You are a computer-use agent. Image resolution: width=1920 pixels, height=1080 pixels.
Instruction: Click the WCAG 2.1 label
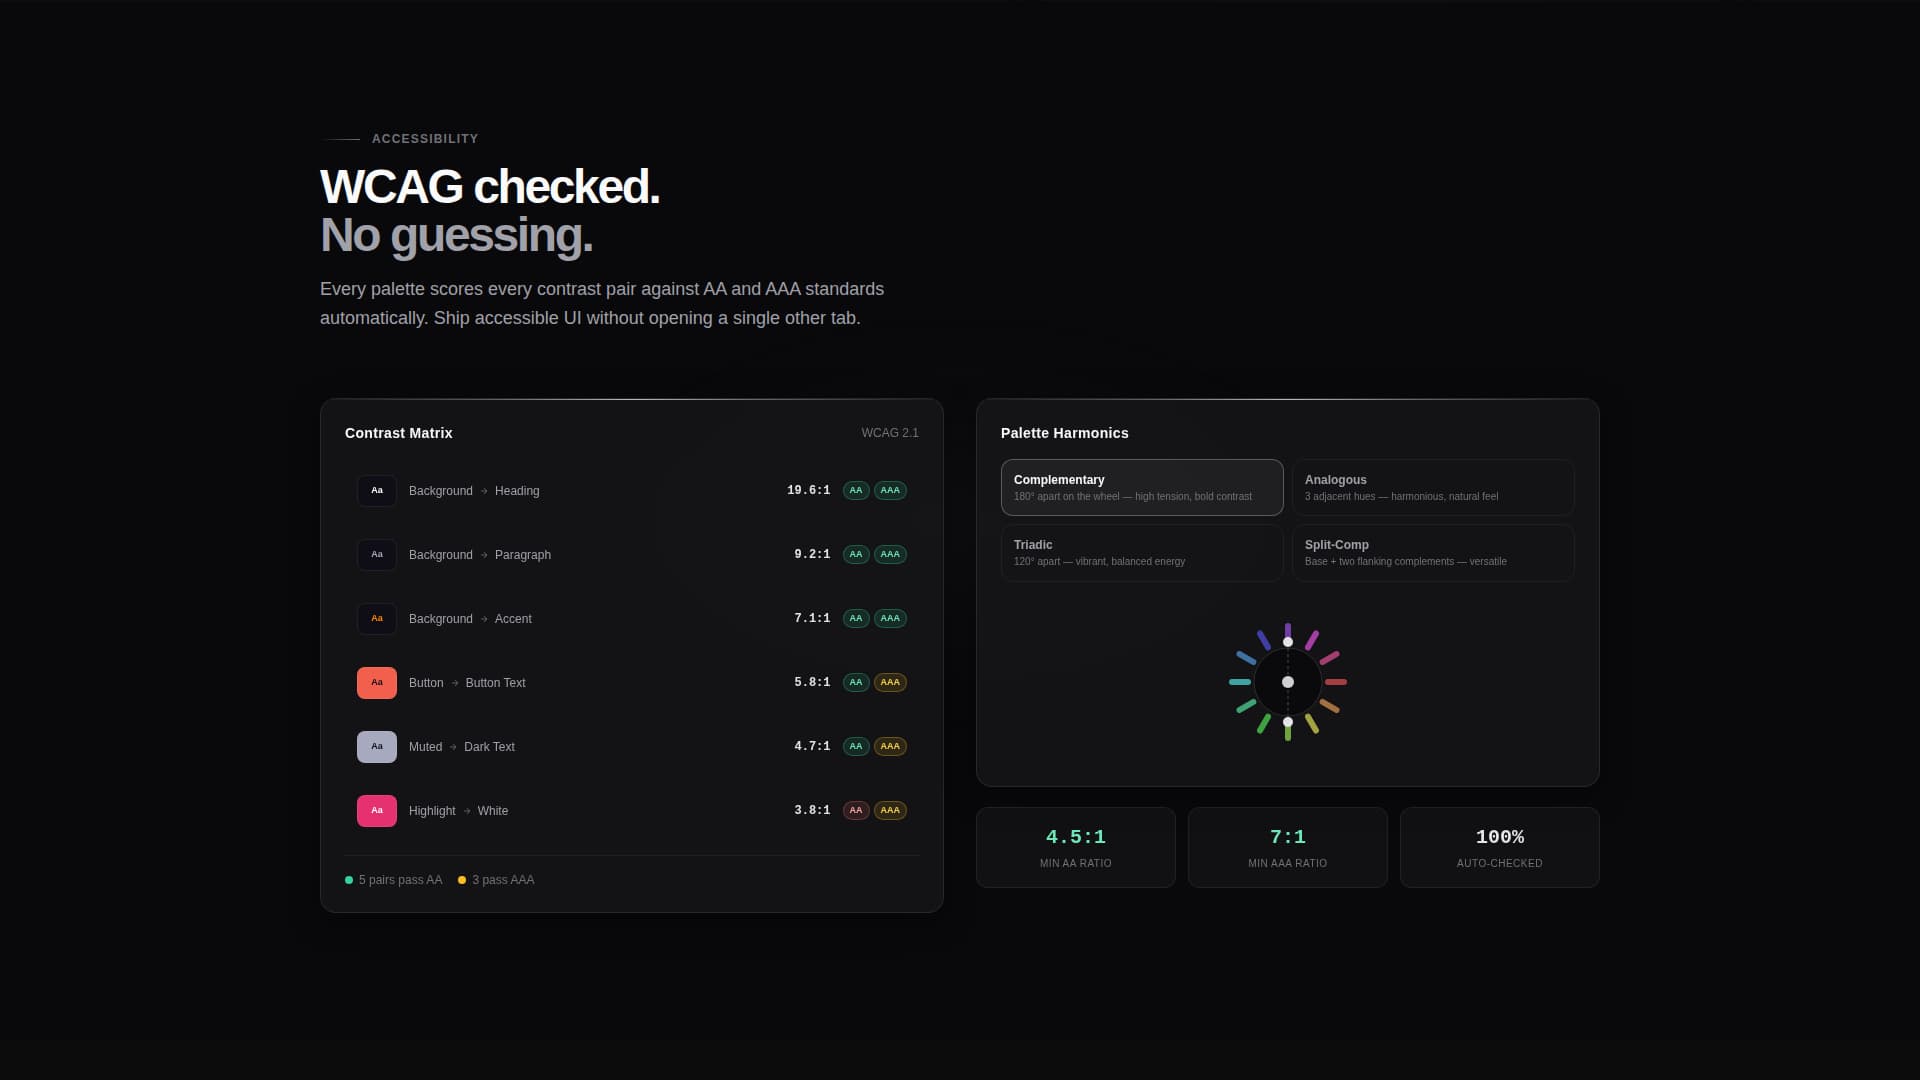(x=890, y=433)
